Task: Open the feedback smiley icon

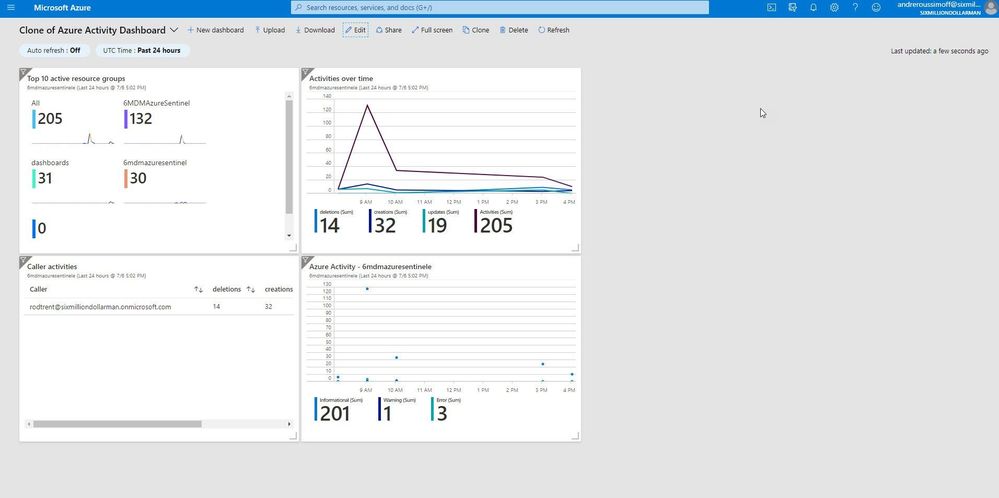Action: pyautogui.click(x=876, y=8)
